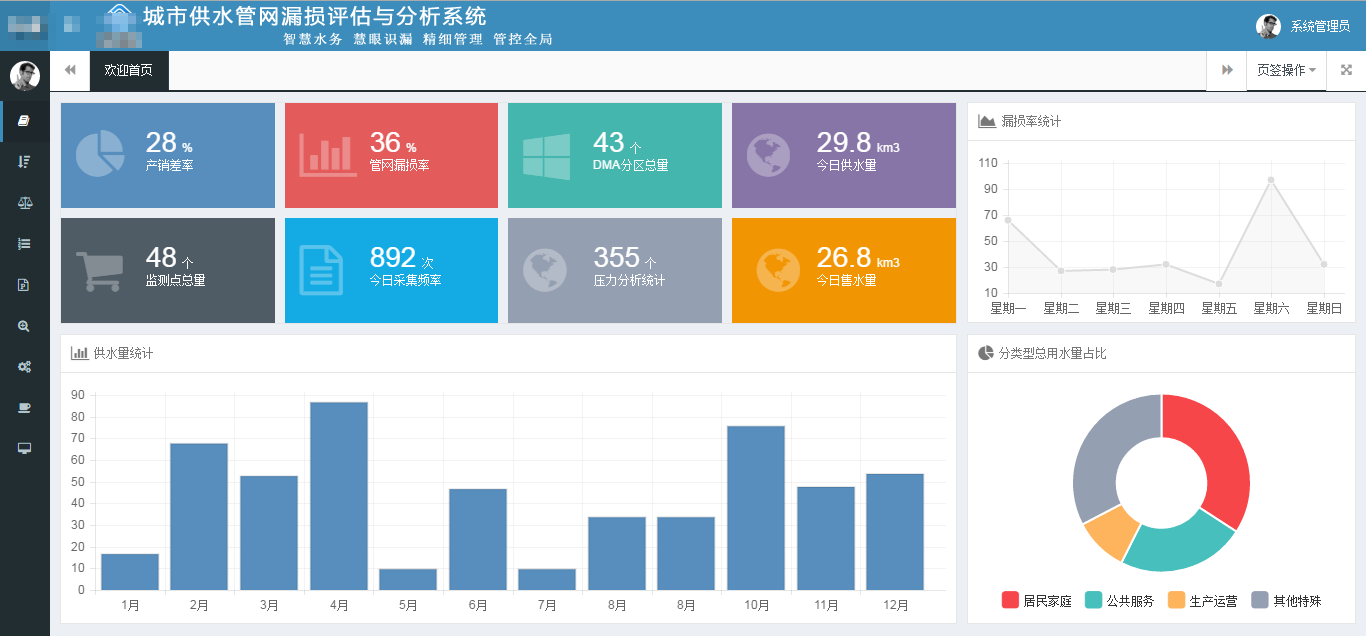Click the 星期五 data point on line chart
Screen dimensions: 1366x636
pos(1219,284)
